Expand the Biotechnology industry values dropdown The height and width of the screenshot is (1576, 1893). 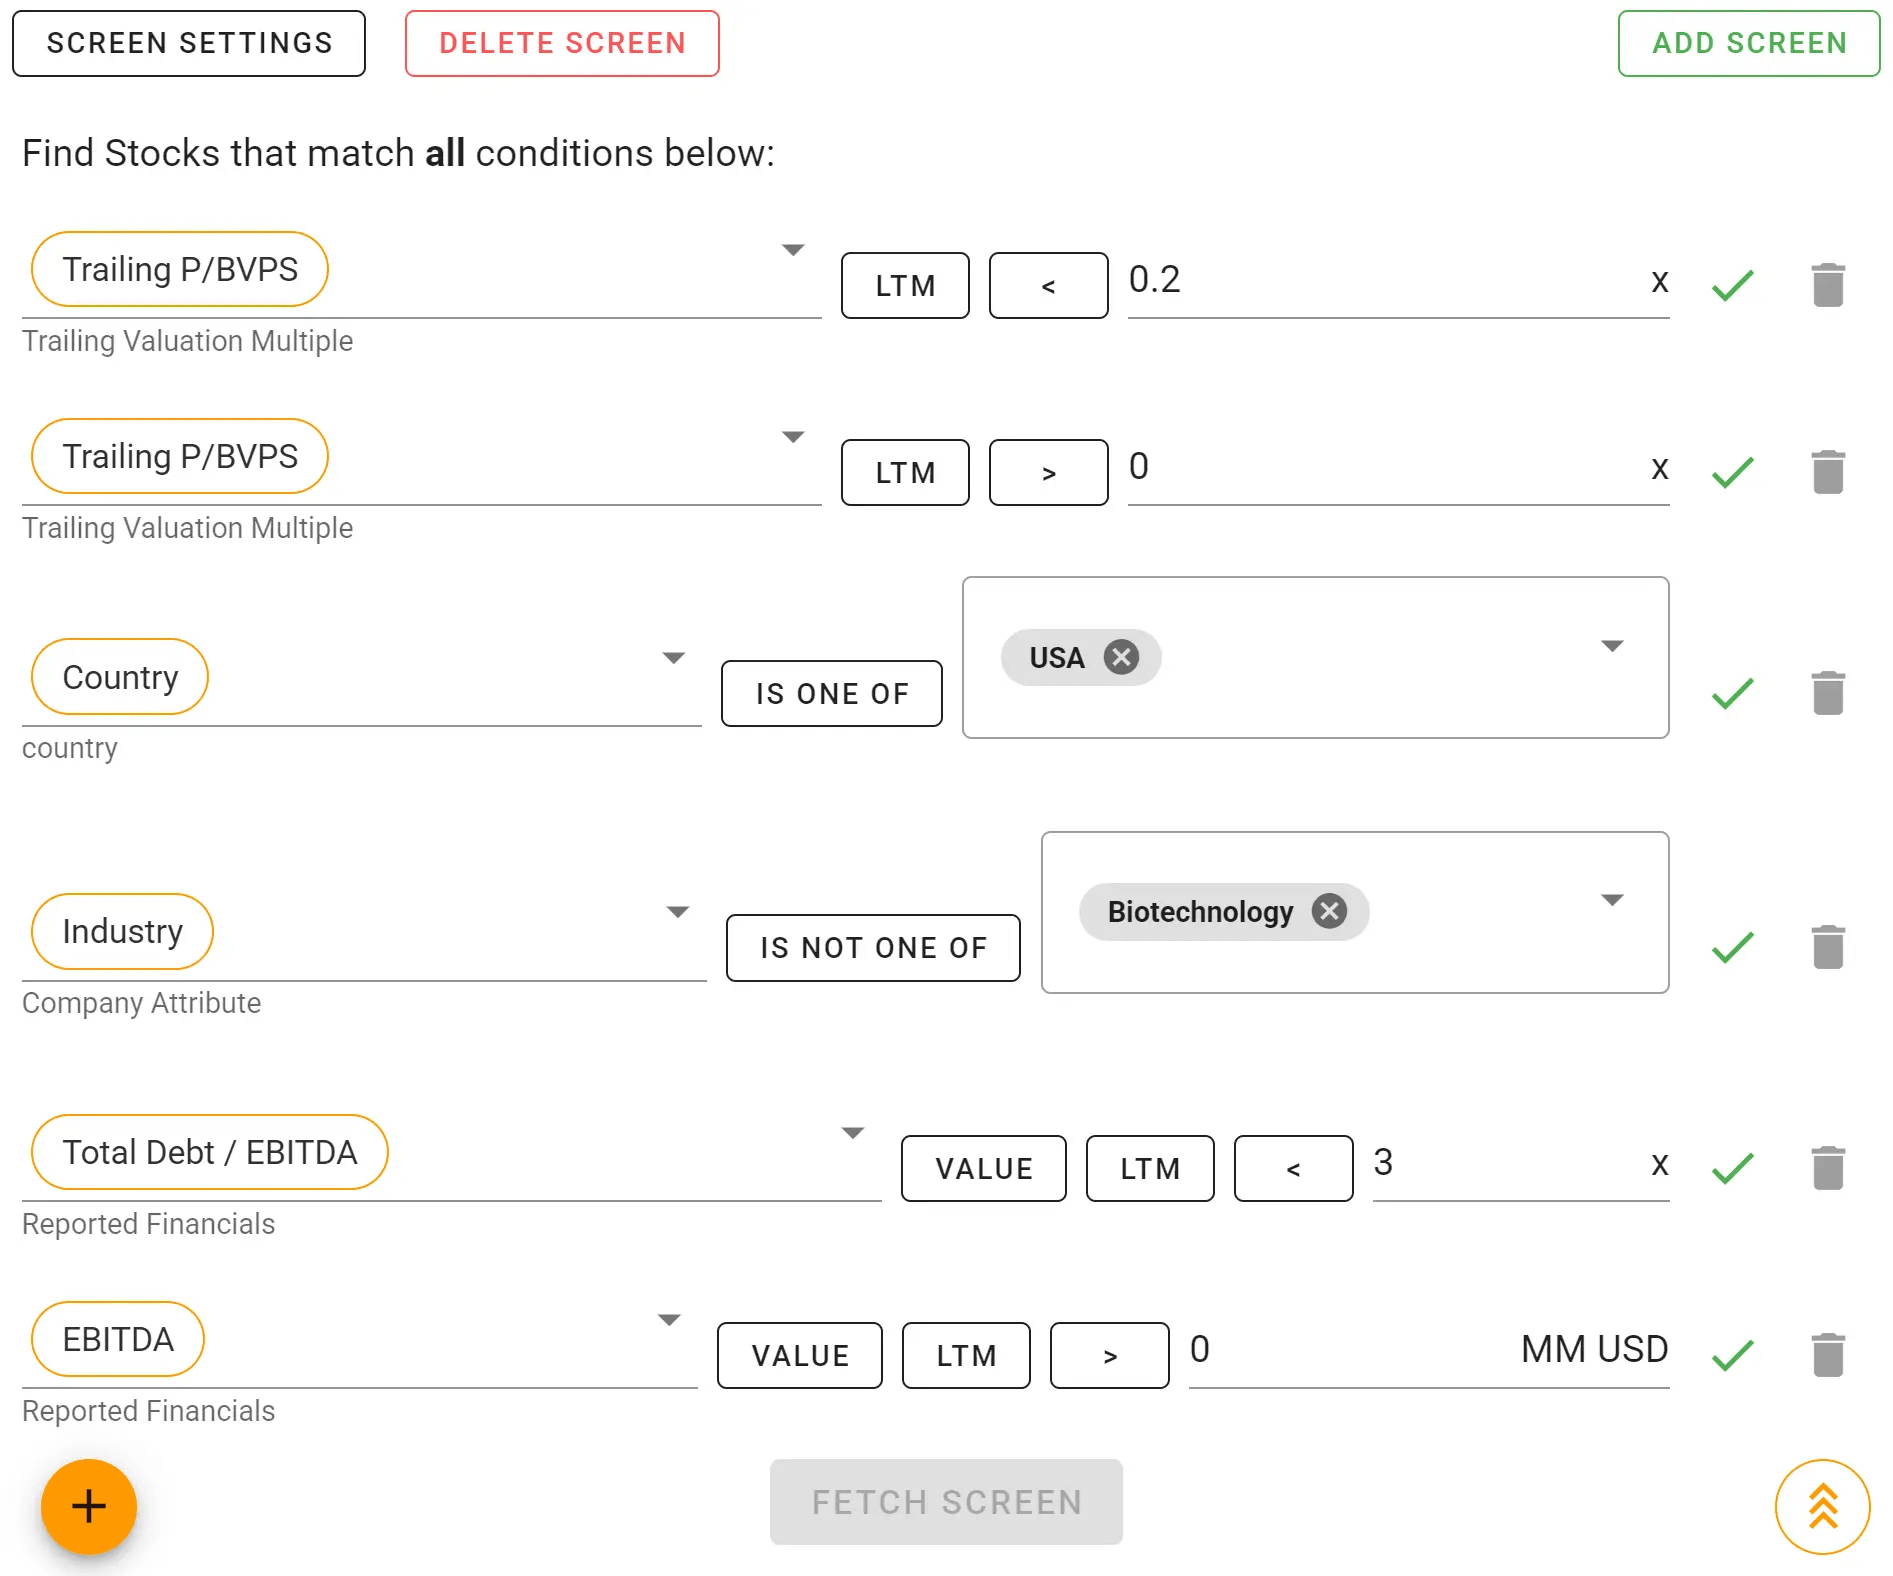pyautogui.click(x=1612, y=900)
